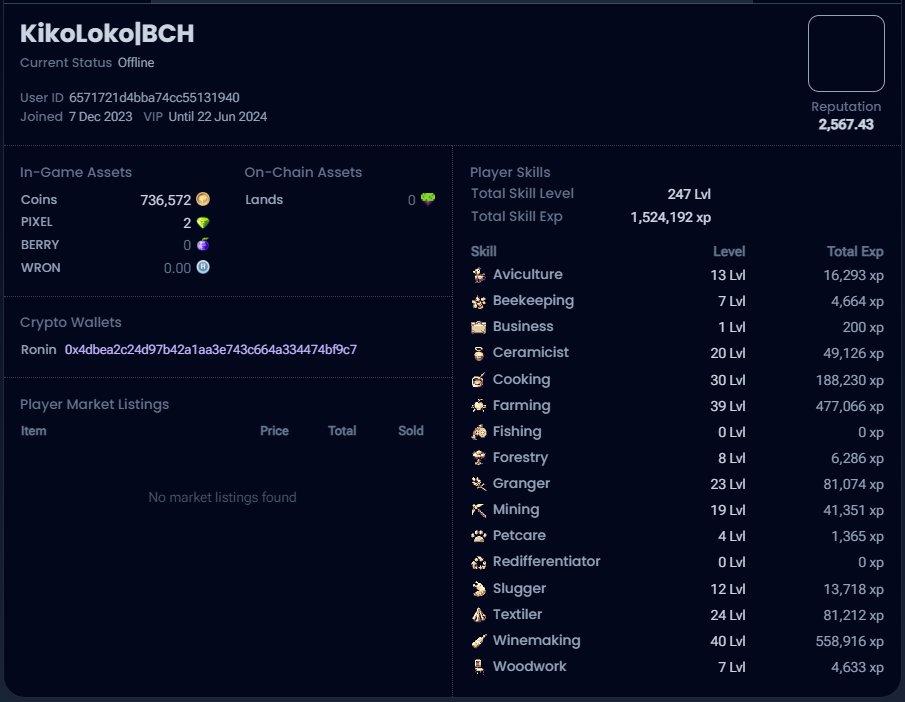905x702 pixels.
Task: Click the VIP date Until 22 Jun 2024
Action: (218, 117)
